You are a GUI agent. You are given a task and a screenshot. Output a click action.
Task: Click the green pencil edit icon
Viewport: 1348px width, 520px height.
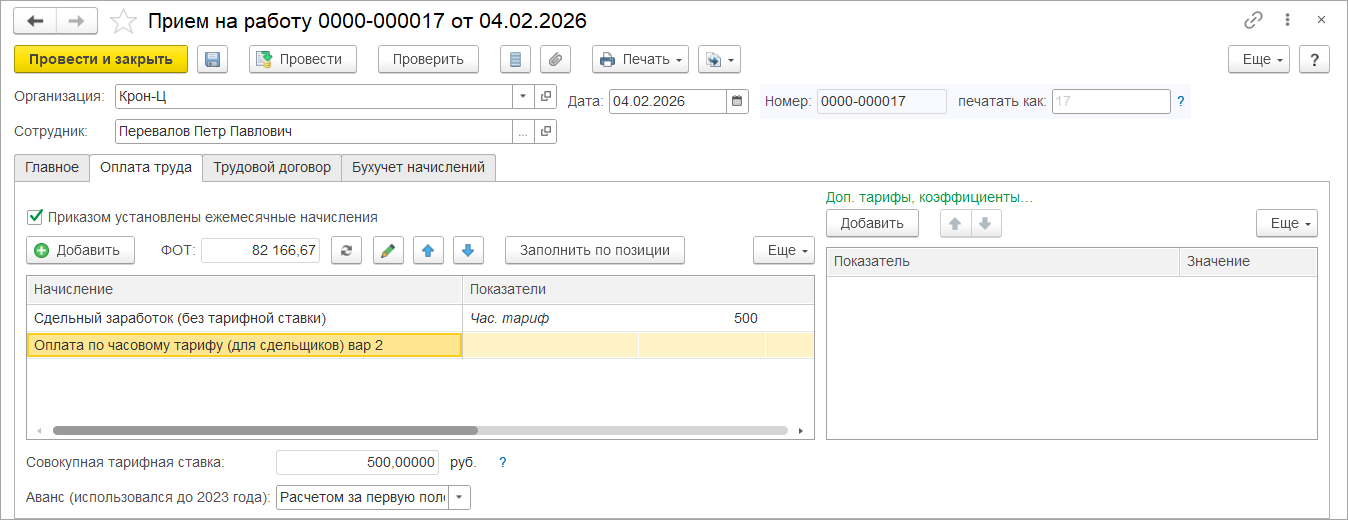pyautogui.click(x=388, y=250)
